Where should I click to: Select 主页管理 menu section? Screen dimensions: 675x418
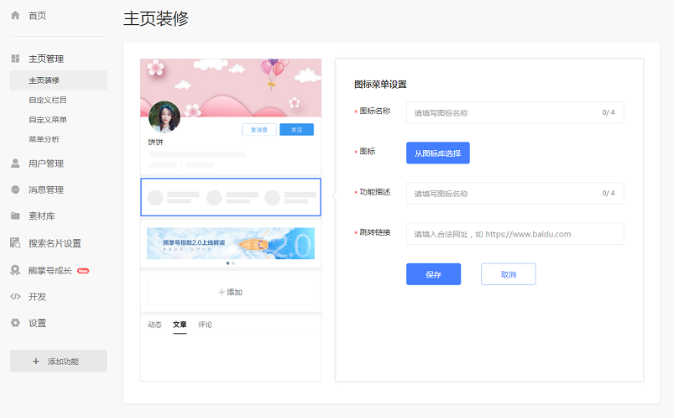(46, 59)
